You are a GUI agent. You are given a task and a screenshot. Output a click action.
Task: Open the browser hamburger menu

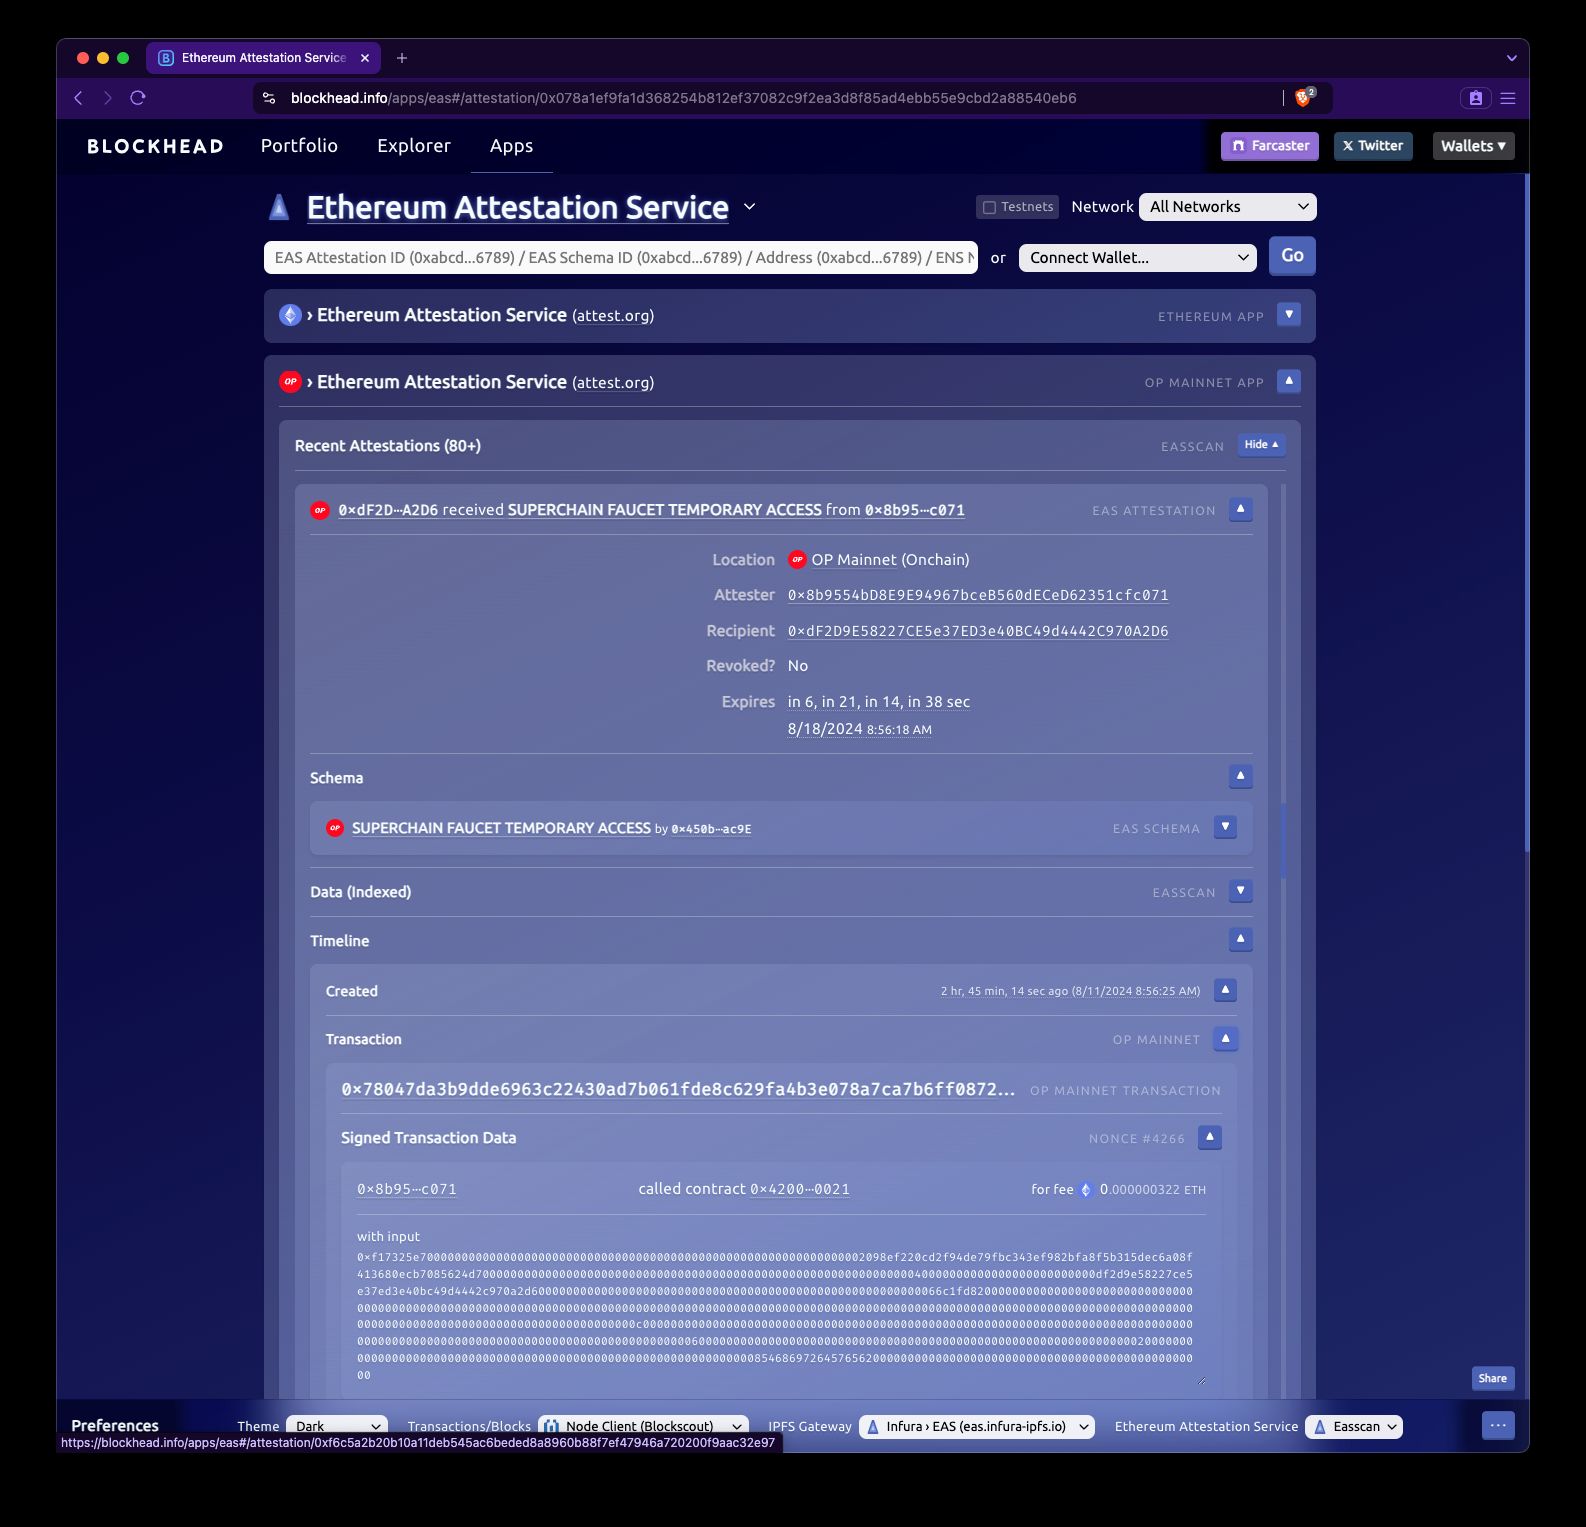point(1508,98)
